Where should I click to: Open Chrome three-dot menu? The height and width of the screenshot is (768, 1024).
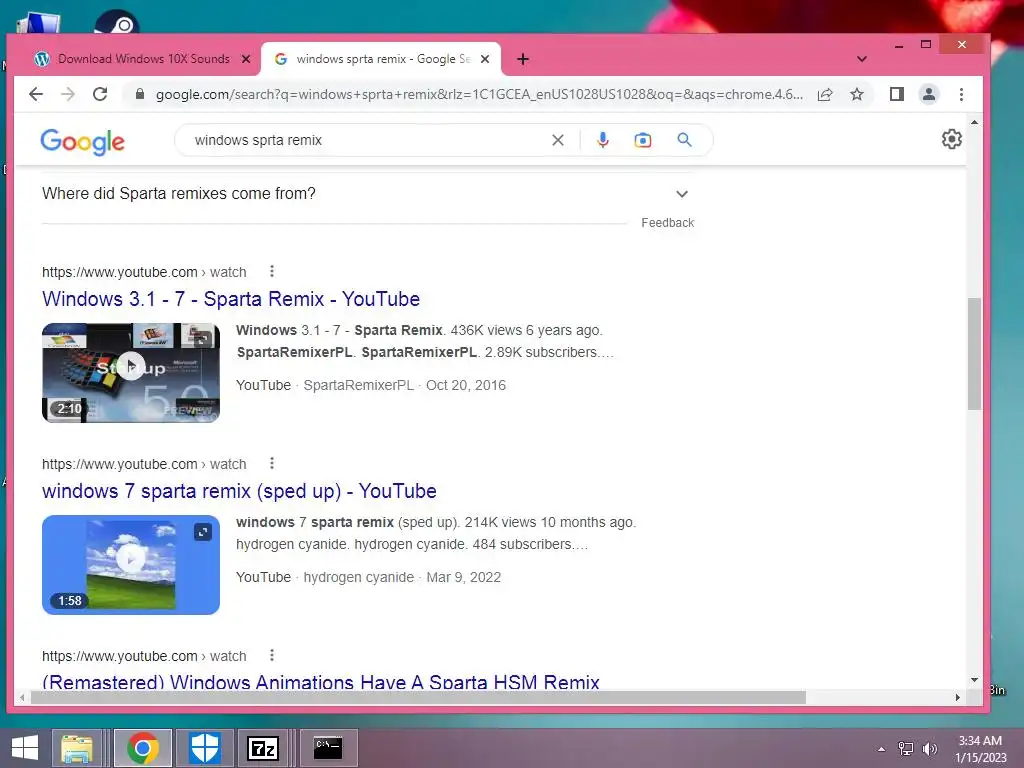[961, 94]
